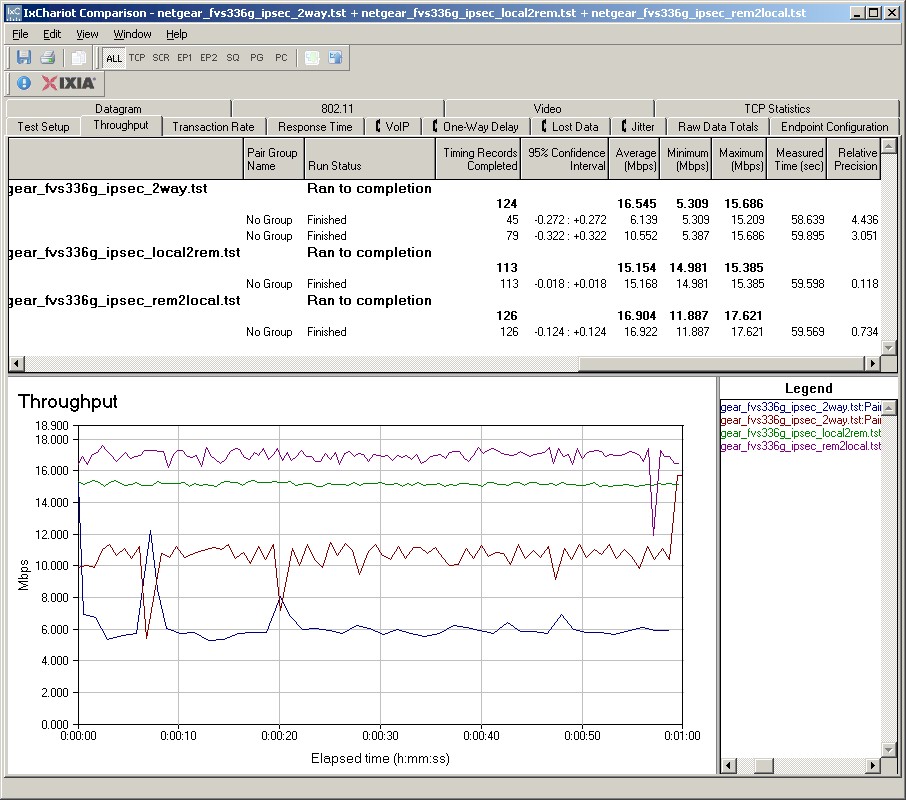Open the File menu

pyautogui.click(x=20, y=34)
